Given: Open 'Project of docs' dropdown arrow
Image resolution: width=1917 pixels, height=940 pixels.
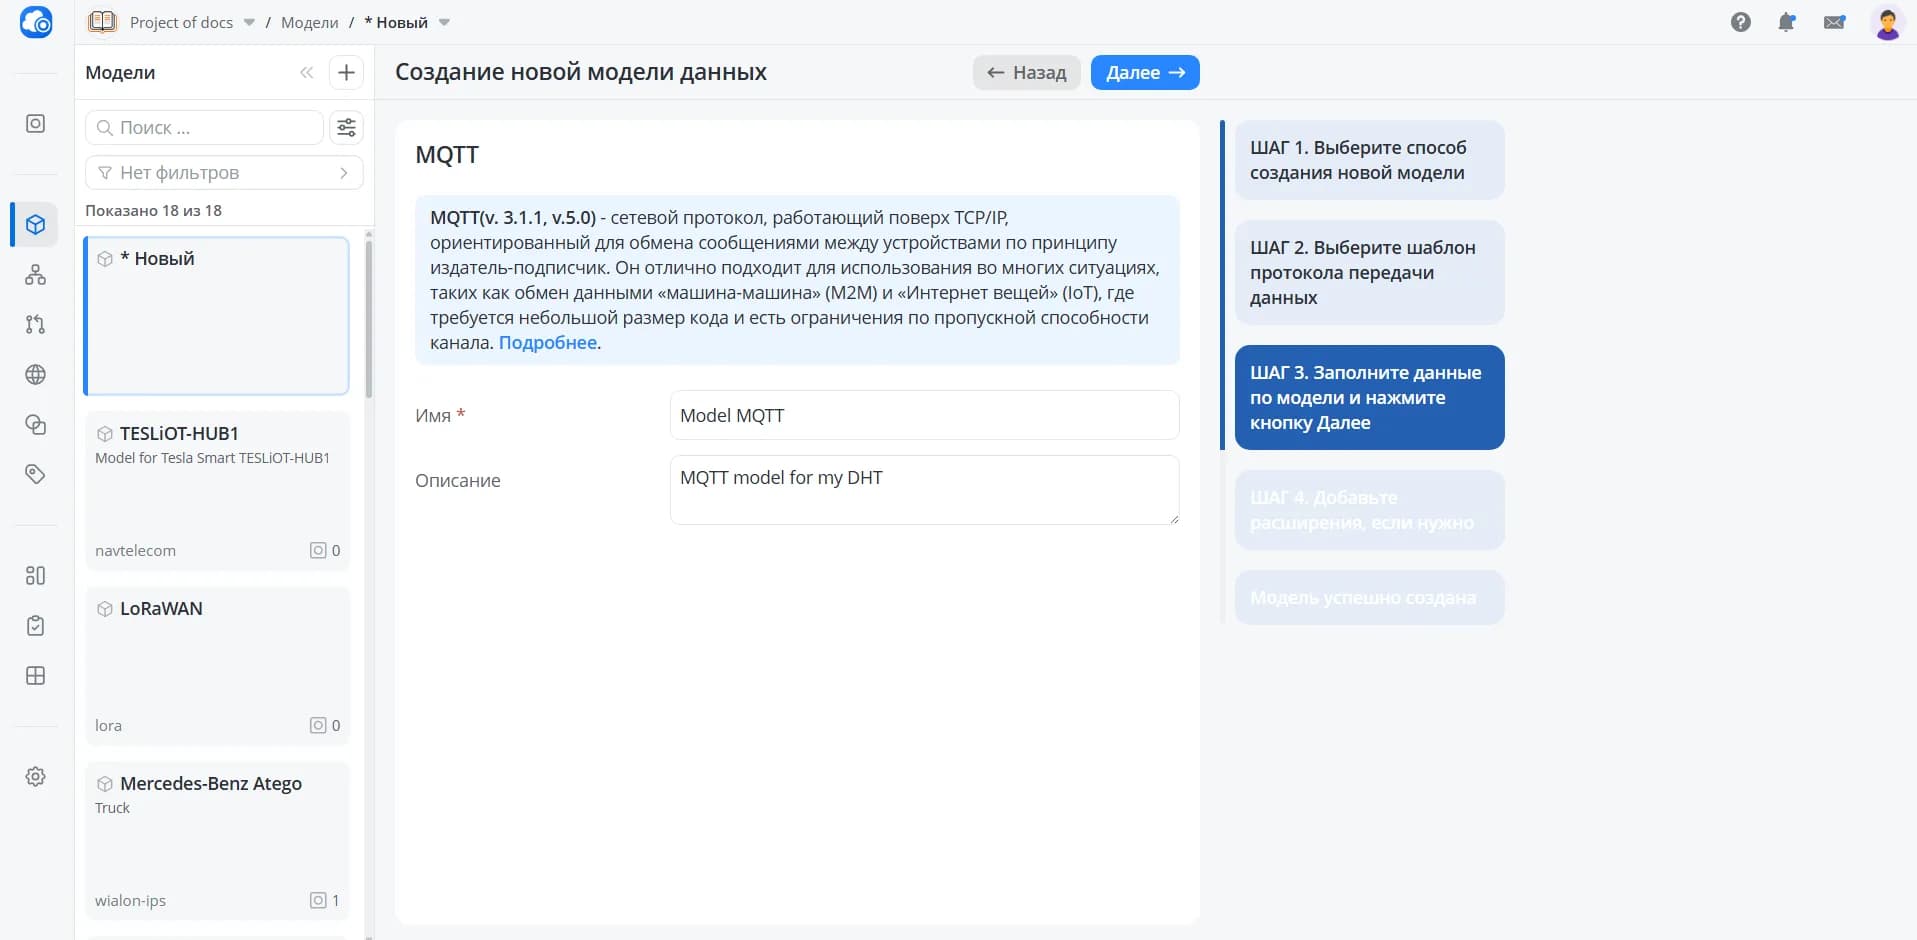Looking at the screenshot, I should [249, 22].
